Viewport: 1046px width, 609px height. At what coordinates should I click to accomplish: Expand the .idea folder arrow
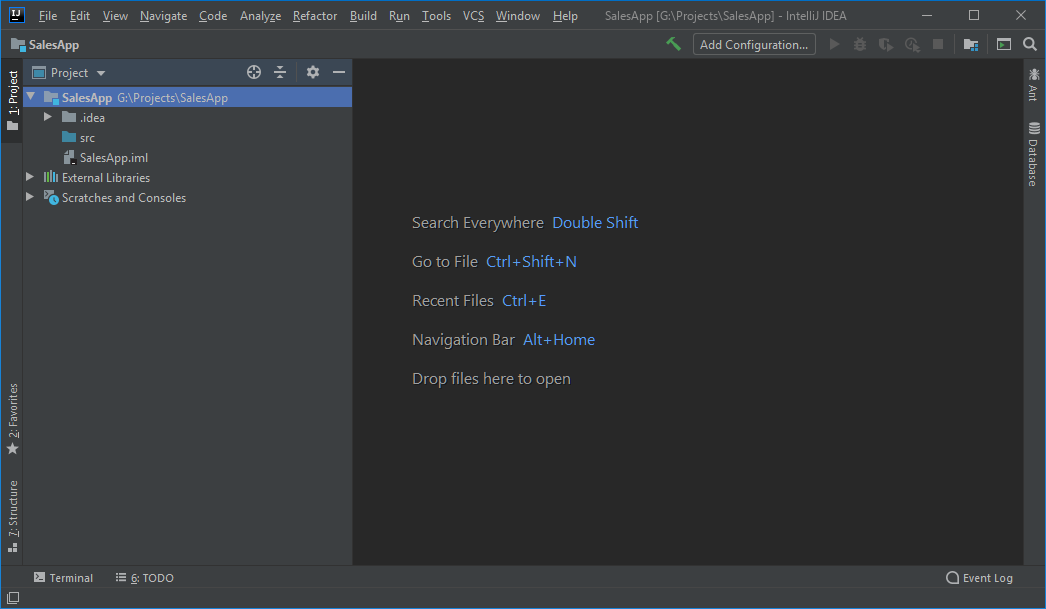(x=47, y=117)
